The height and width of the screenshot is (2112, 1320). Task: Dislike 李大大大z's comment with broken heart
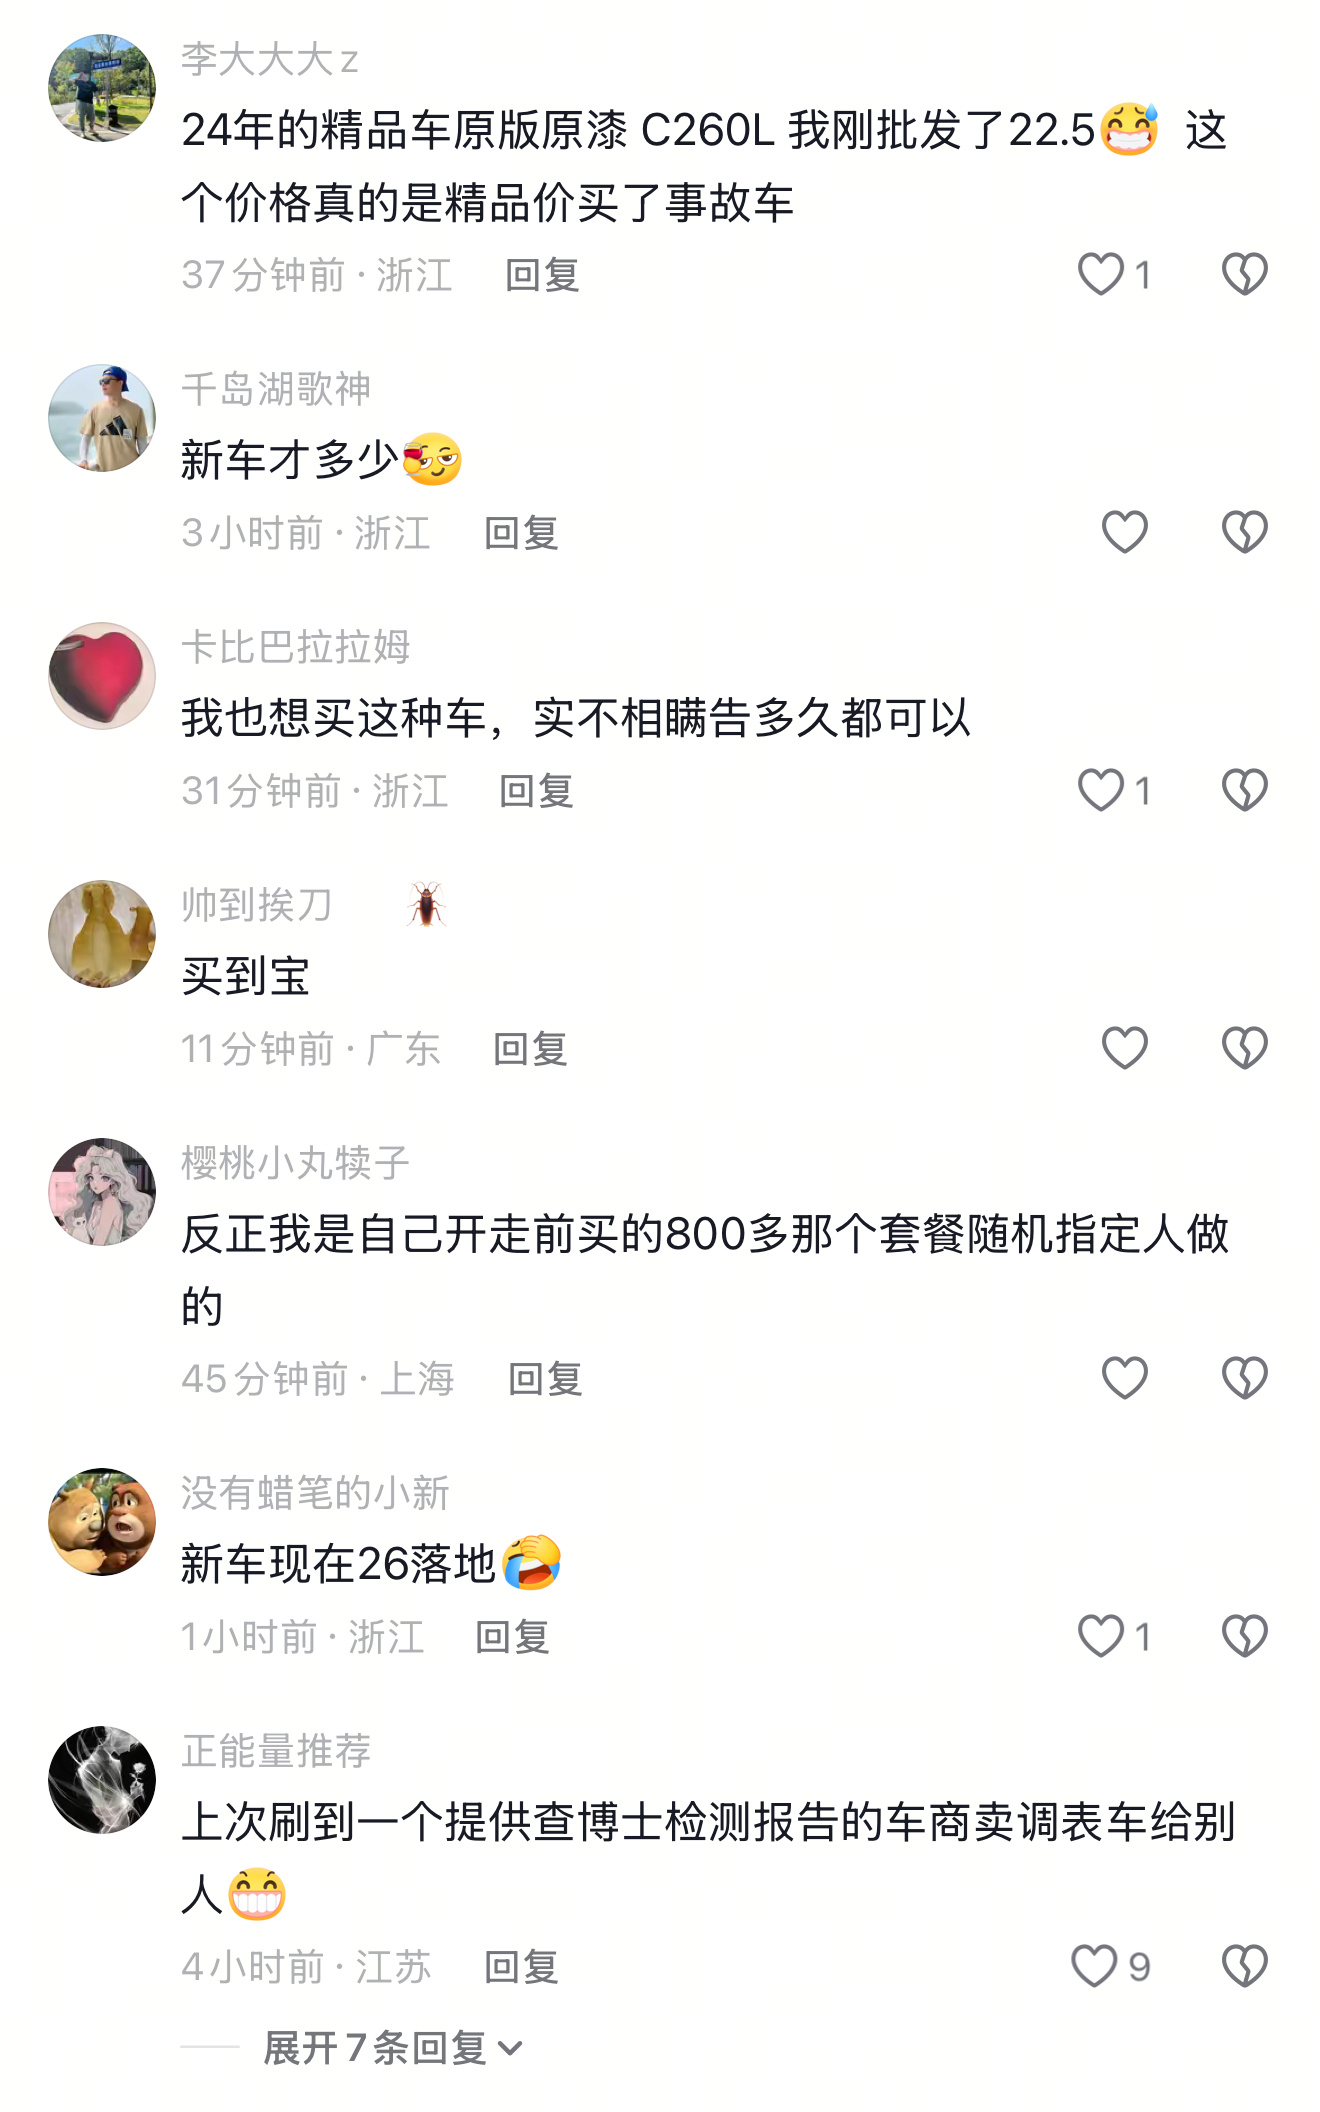pyautogui.click(x=1244, y=274)
